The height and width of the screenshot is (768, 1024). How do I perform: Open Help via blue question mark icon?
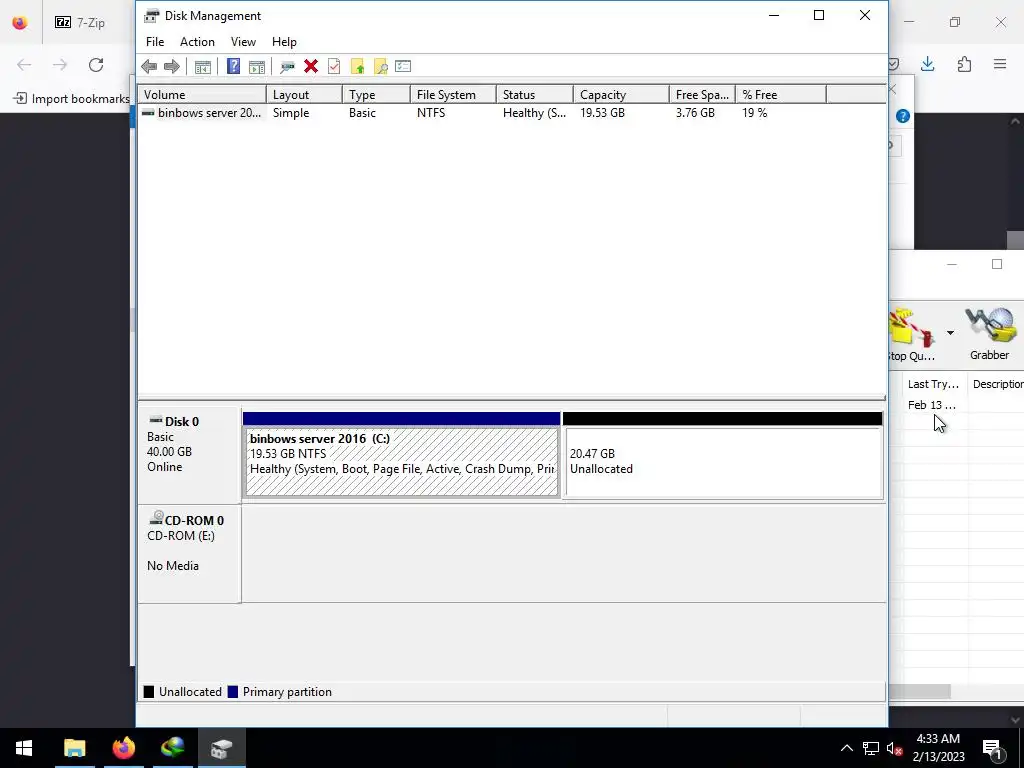point(233,66)
